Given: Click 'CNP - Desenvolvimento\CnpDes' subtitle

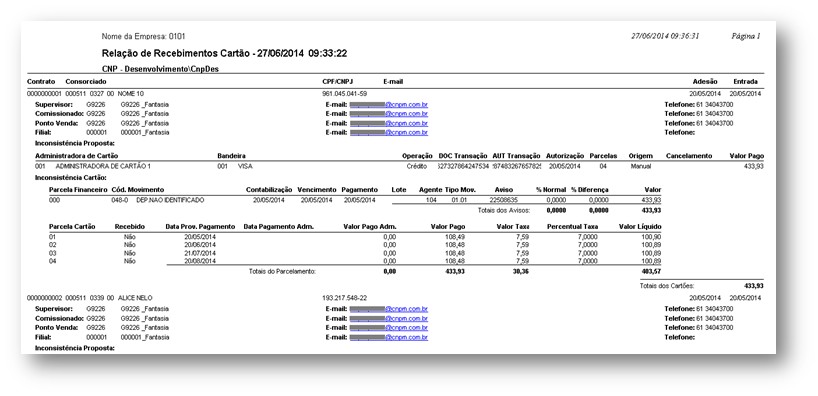Looking at the screenshot, I should 160,69.
